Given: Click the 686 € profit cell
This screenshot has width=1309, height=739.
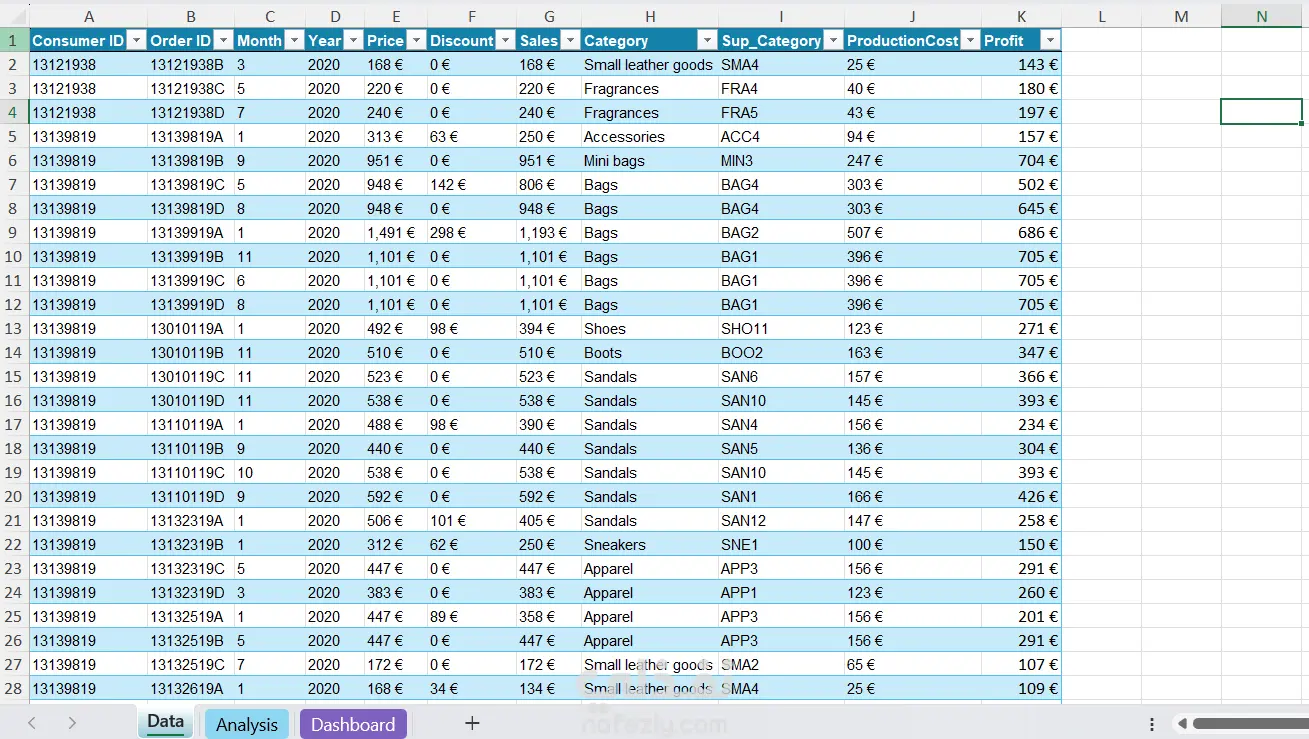Looking at the screenshot, I should click(x=1021, y=233).
